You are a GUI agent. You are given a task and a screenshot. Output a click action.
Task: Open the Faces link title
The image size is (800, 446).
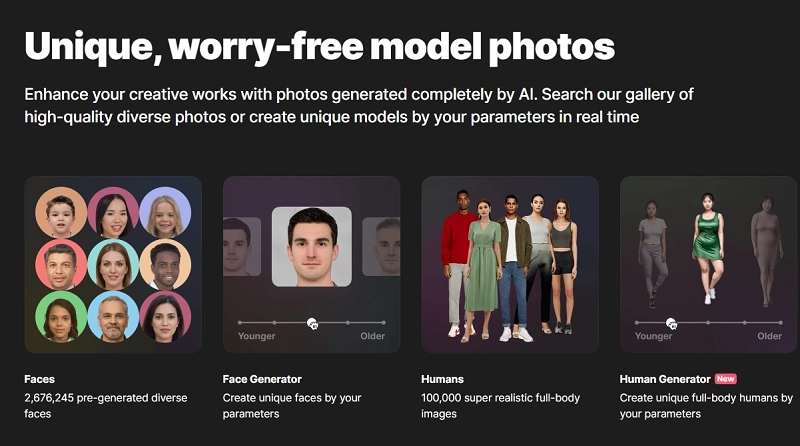pyautogui.click(x=39, y=379)
